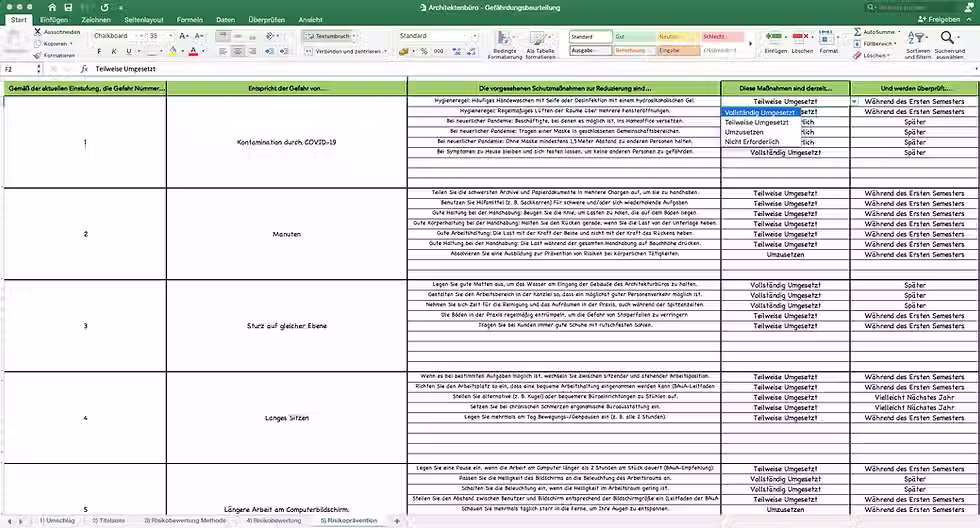980x528 pixels.
Task: Open the Formeln ribbon tab
Action: click(189, 20)
